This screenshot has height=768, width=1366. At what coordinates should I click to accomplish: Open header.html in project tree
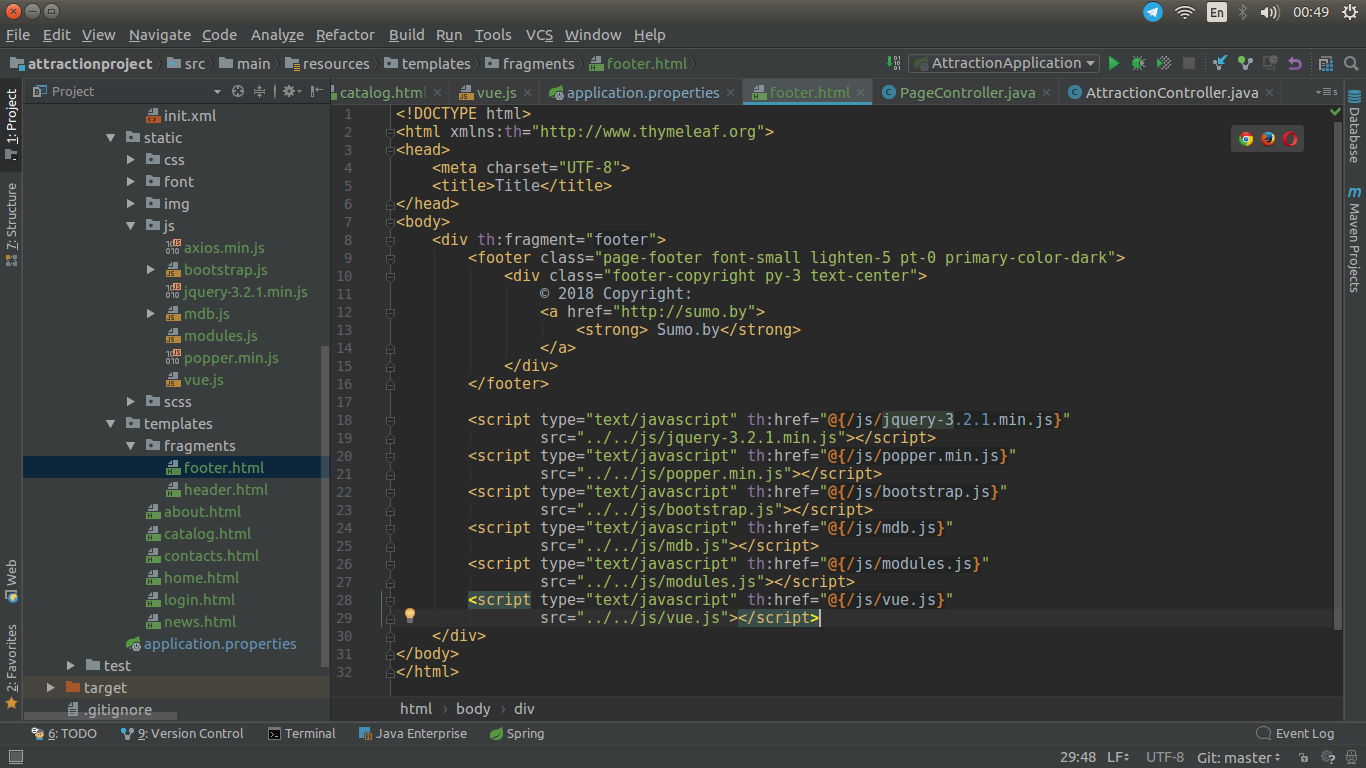pyautogui.click(x=216, y=490)
